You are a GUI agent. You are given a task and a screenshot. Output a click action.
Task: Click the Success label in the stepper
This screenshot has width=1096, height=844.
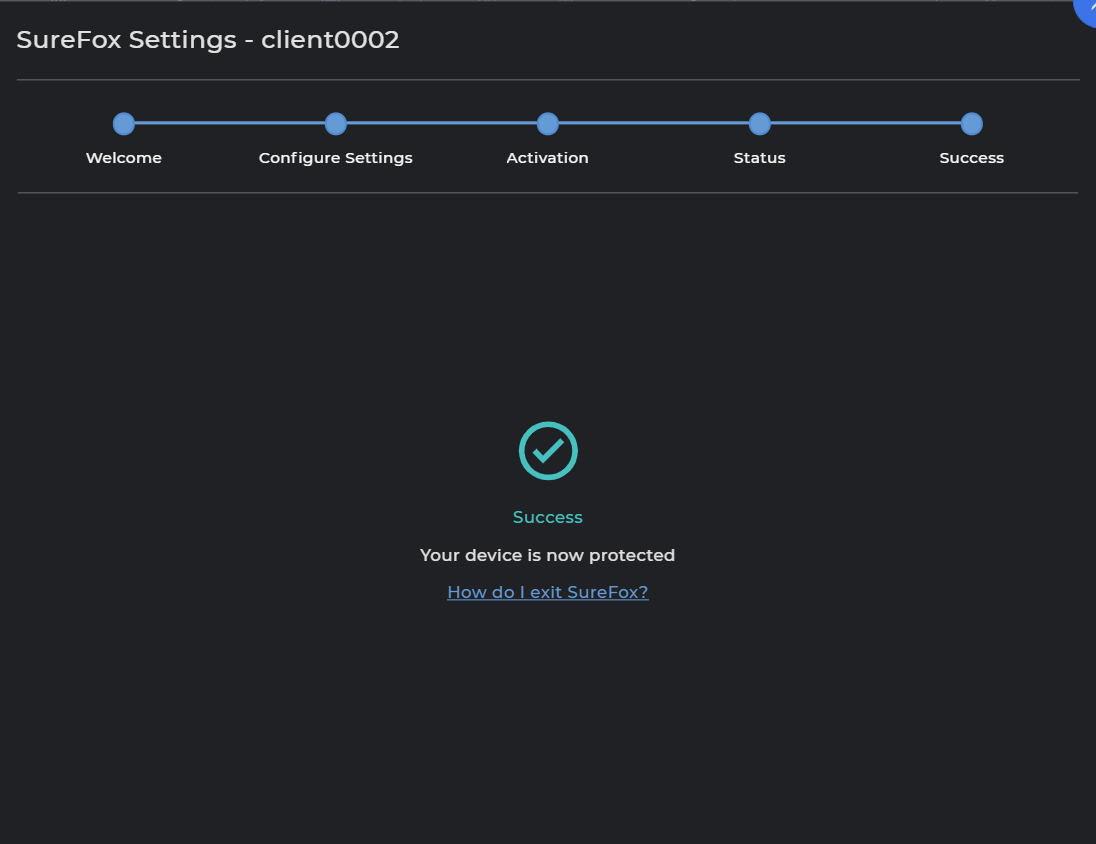pyautogui.click(x=971, y=158)
